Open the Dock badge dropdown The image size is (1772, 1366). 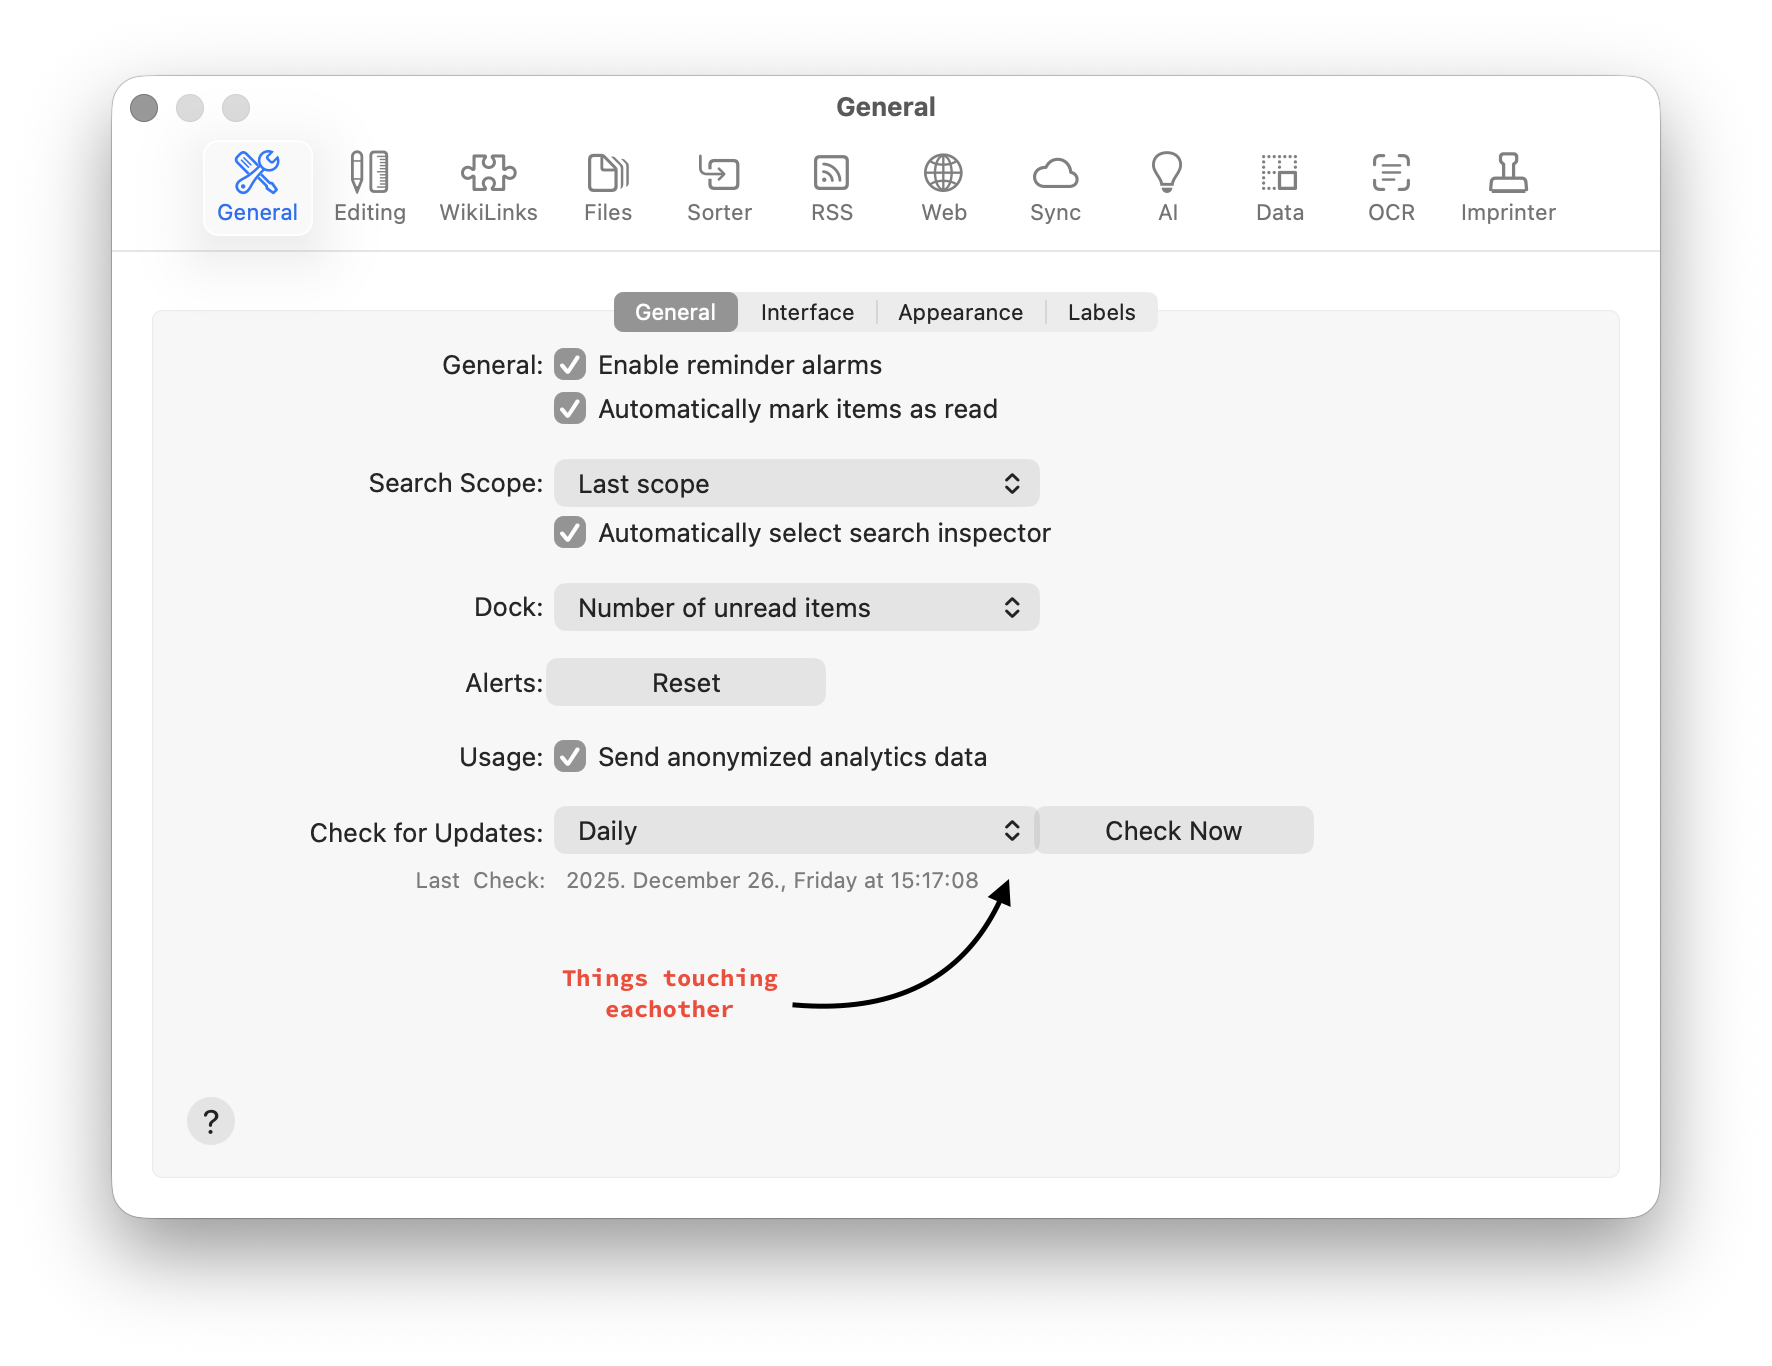pos(796,608)
